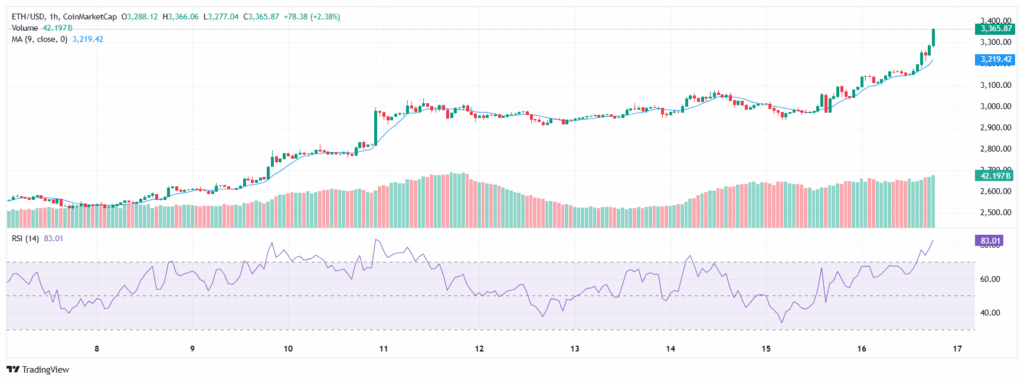Image resolution: width=1024 pixels, height=381 pixels.
Task: Click date label 11 on time axis
Action: [x=383, y=349]
